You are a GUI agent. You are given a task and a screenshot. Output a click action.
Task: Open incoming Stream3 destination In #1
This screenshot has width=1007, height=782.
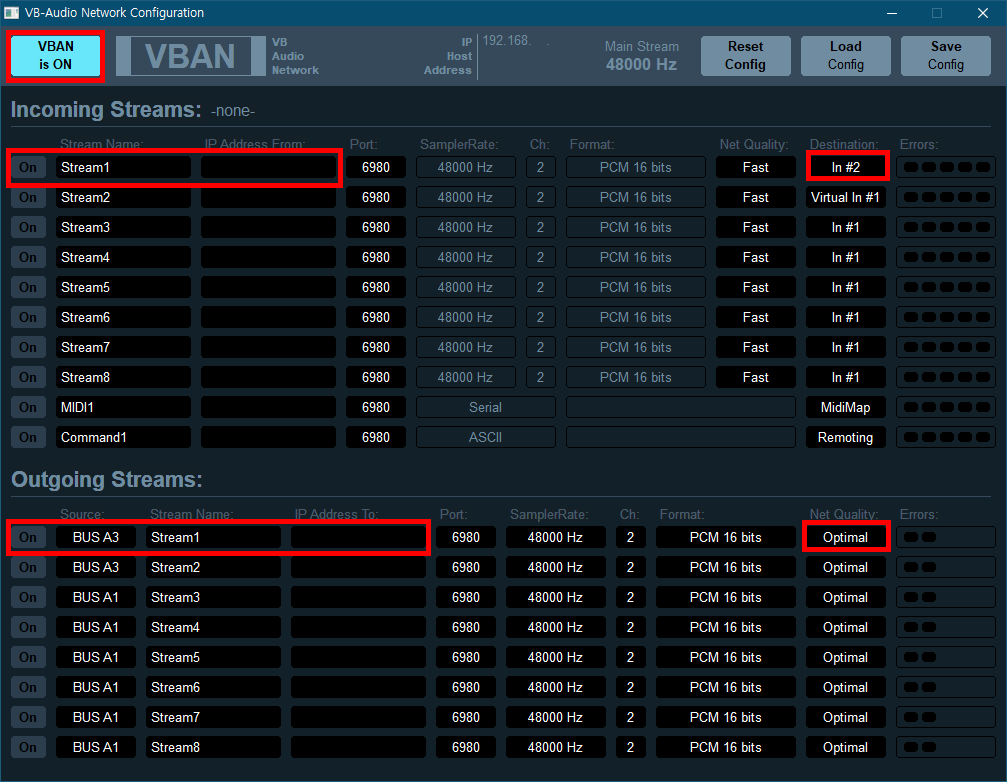click(846, 227)
